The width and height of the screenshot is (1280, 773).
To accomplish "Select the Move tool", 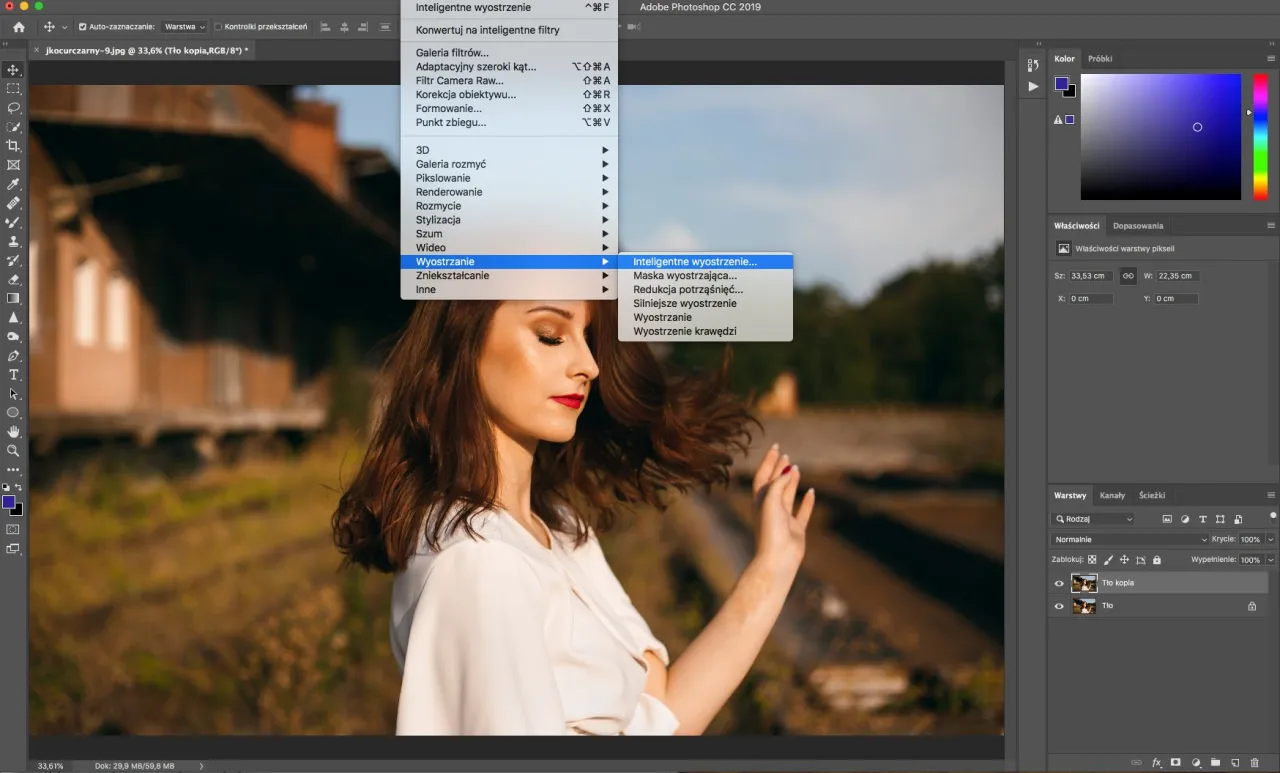I will click(13, 70).
